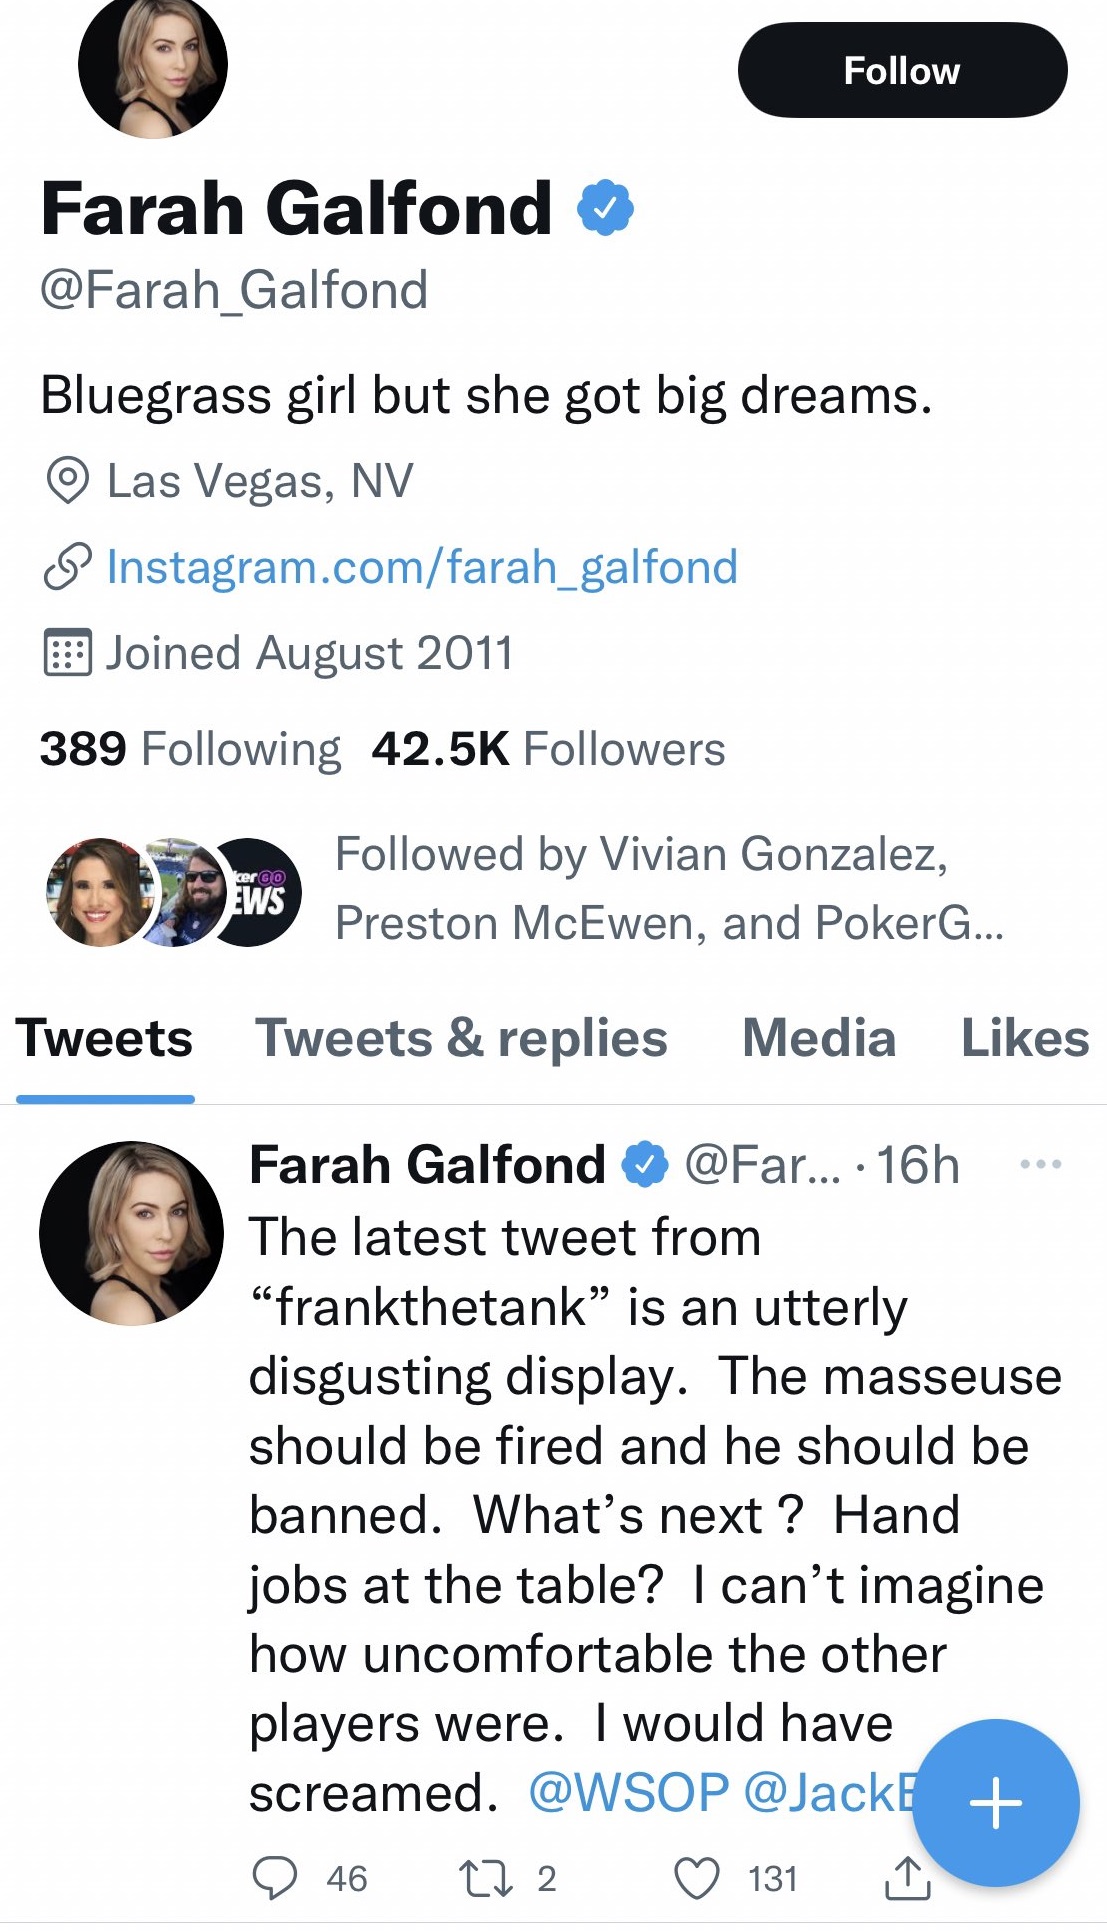This screenshot has width=1107, height=1931.
Task: View the 389 Following list
Action: click(x=190, y=749)
